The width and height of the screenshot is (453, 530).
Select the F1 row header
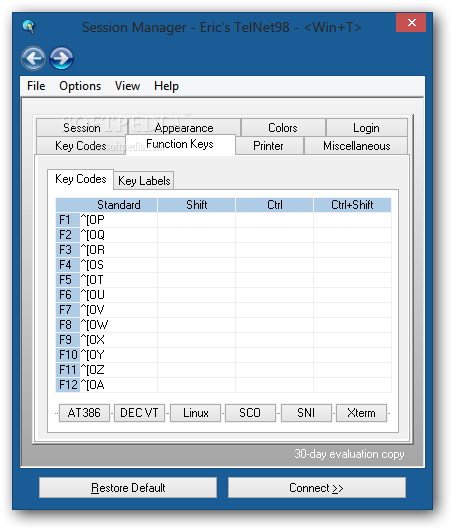68,220
